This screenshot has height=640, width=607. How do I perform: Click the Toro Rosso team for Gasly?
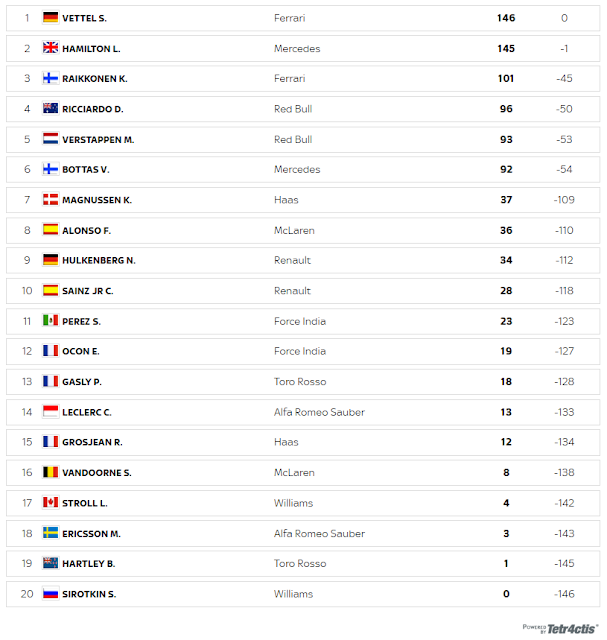pos(300,382)
